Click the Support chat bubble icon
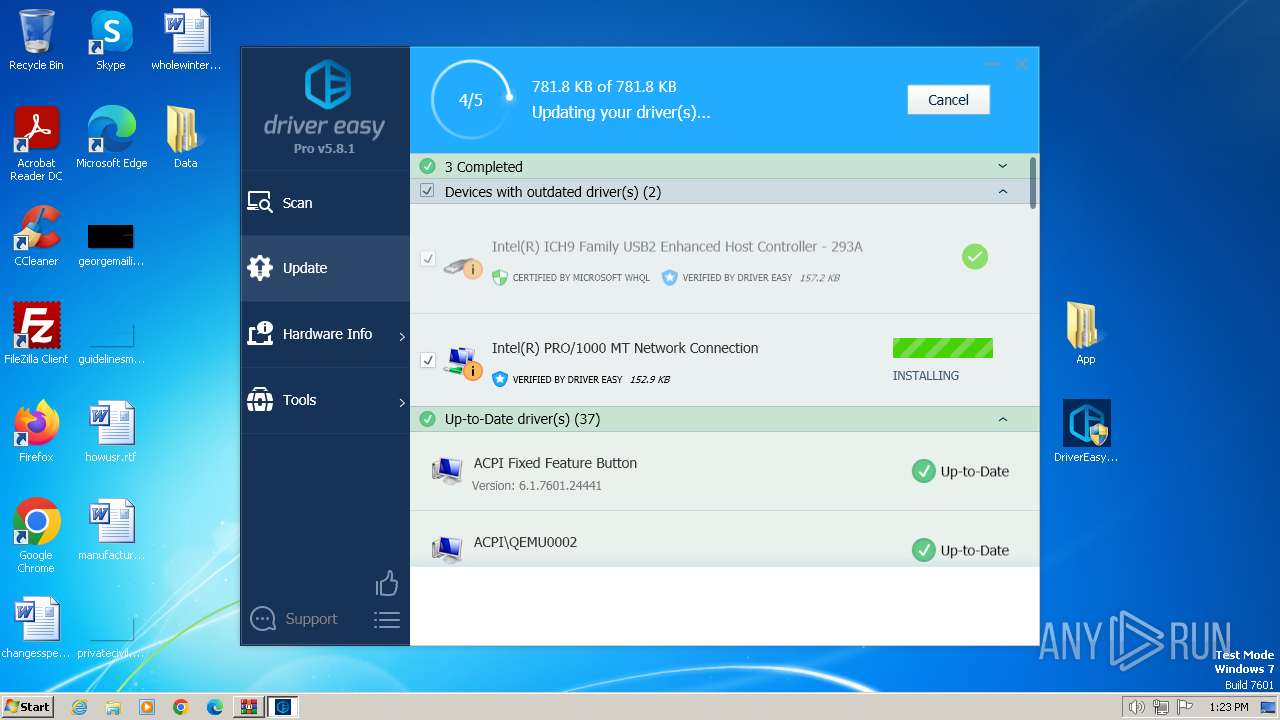 [x=263, y=619]
